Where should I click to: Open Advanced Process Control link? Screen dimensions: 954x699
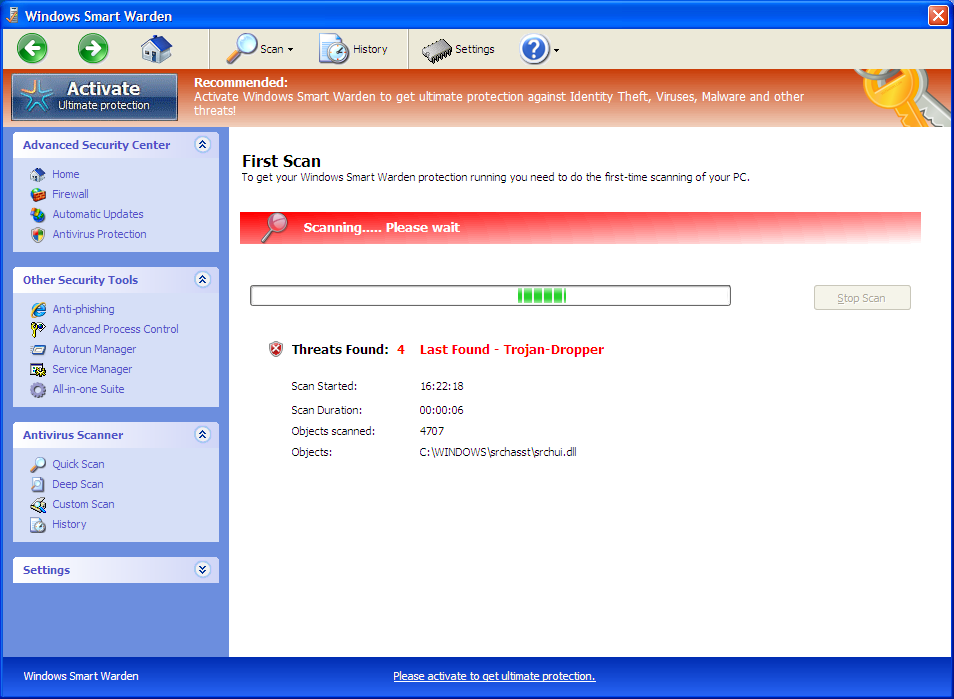(x=116, y=329)
